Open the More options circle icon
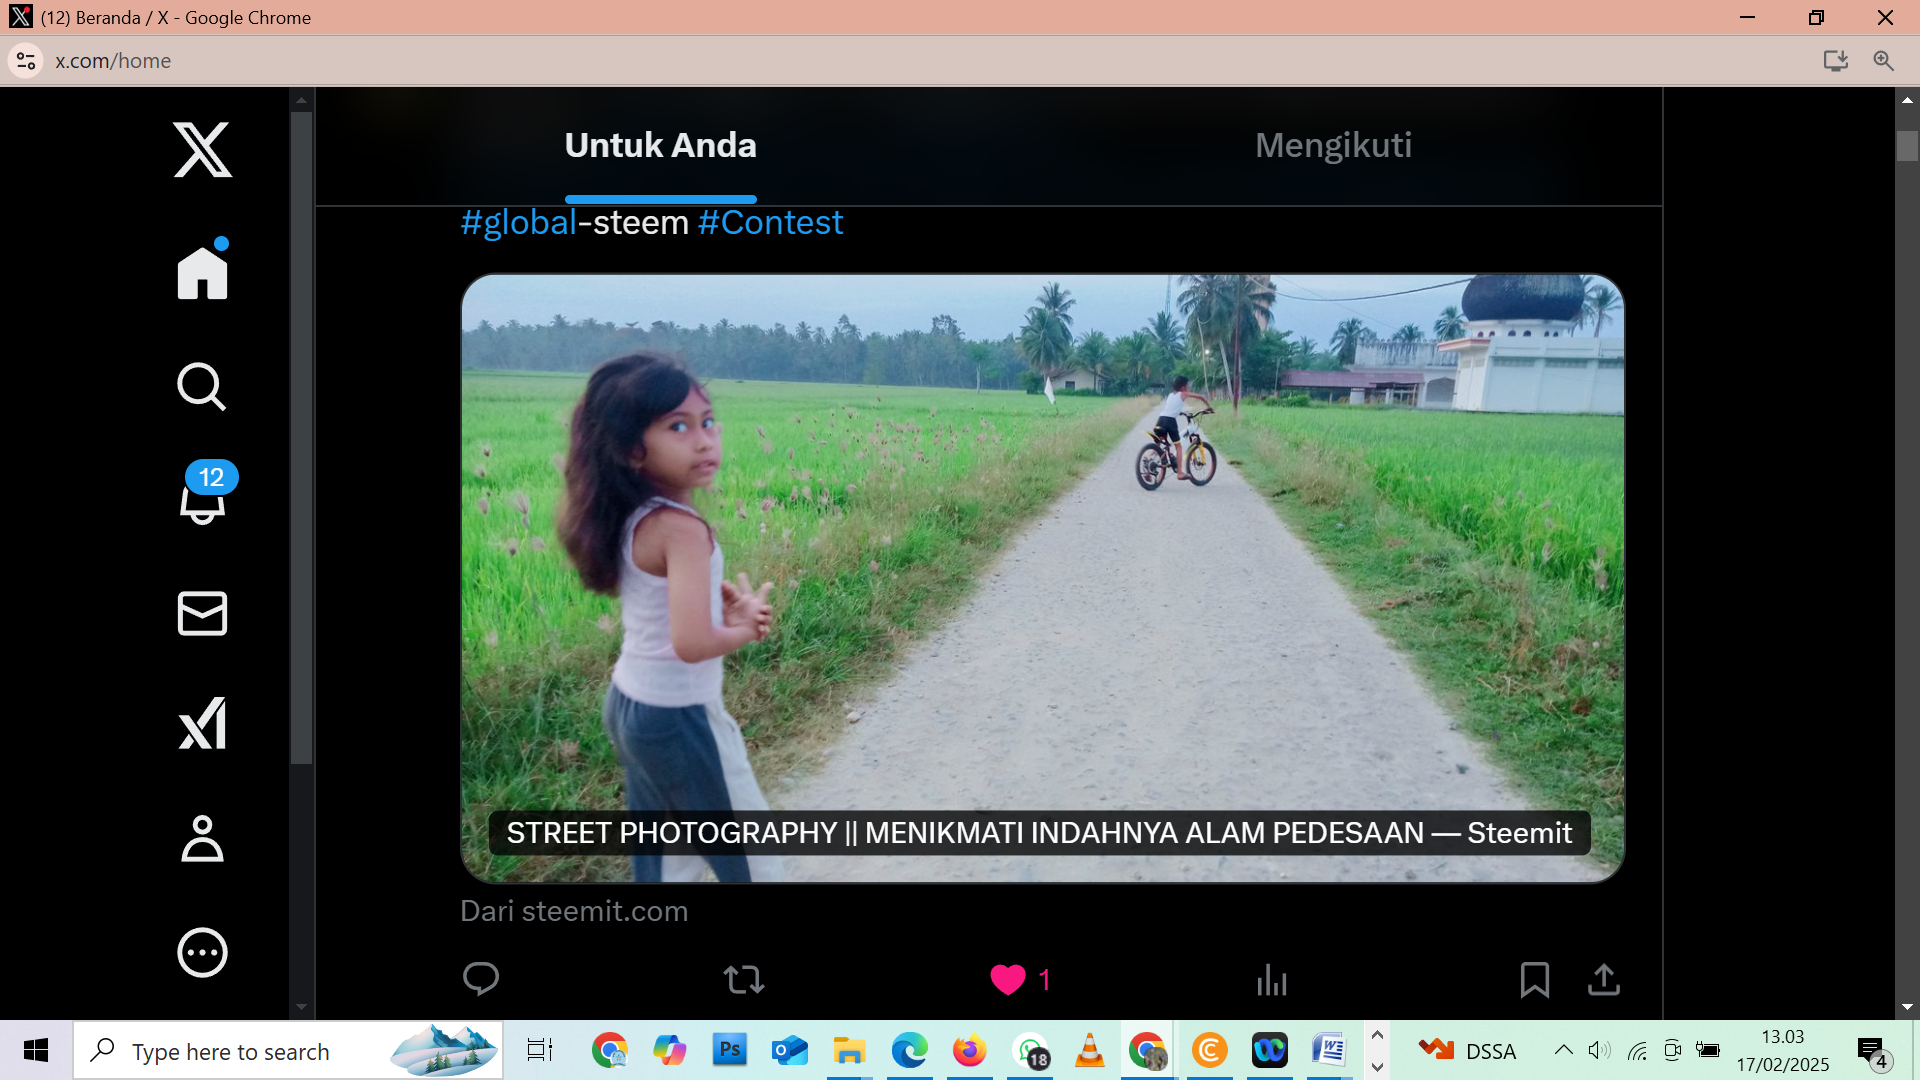Screen dimensions: 1920x1080 click(202, 952)
